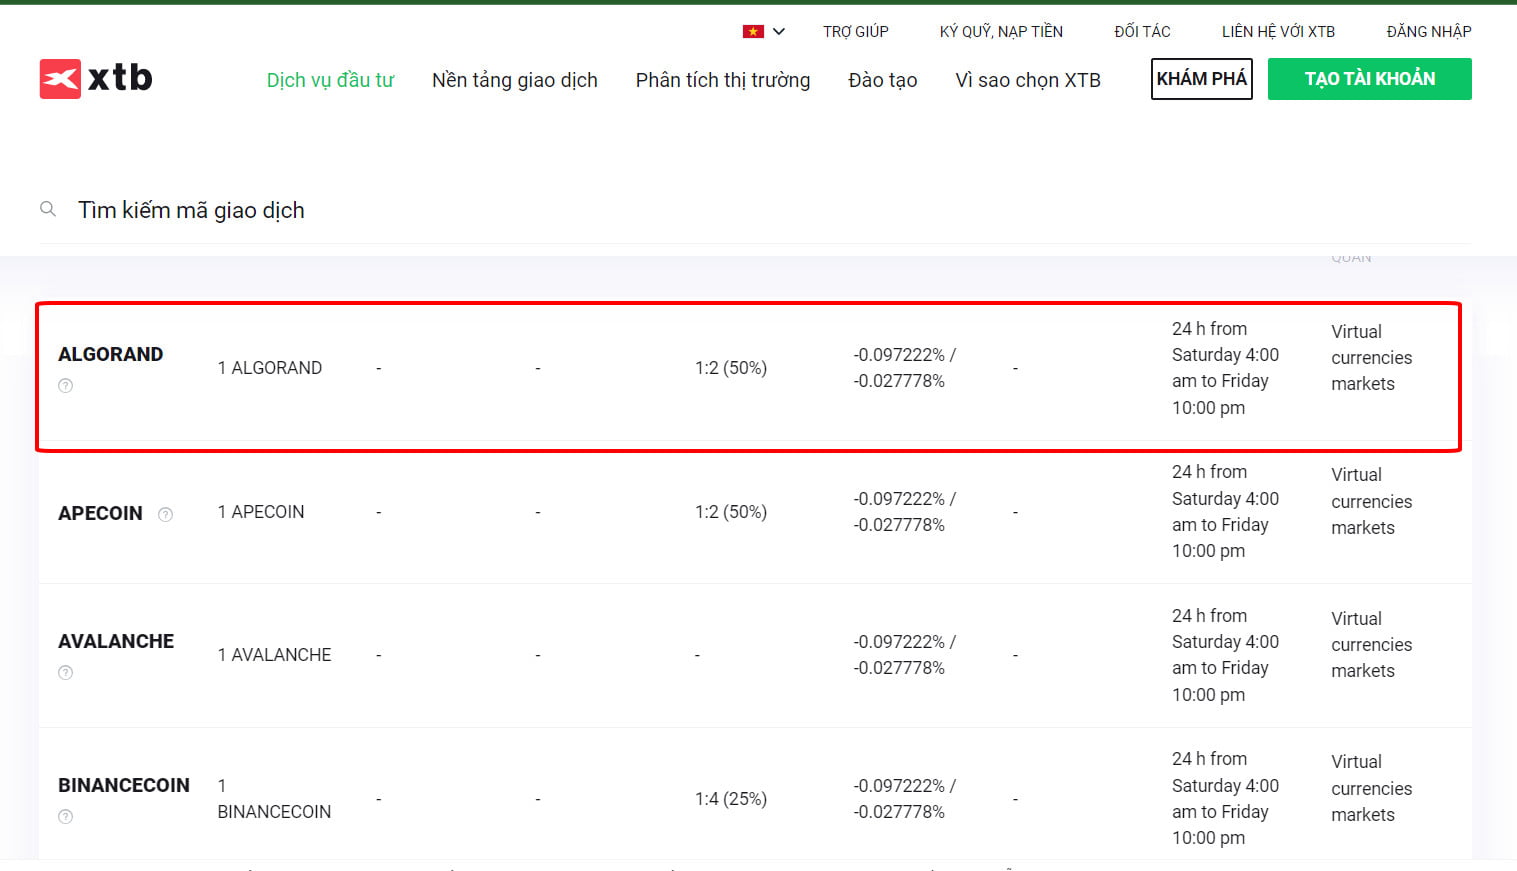The height and width of the screenshot is (871, 1517).
Task: Click Virtual currencies markets in ALGORAND row
Action: [x=1371, y=357]
